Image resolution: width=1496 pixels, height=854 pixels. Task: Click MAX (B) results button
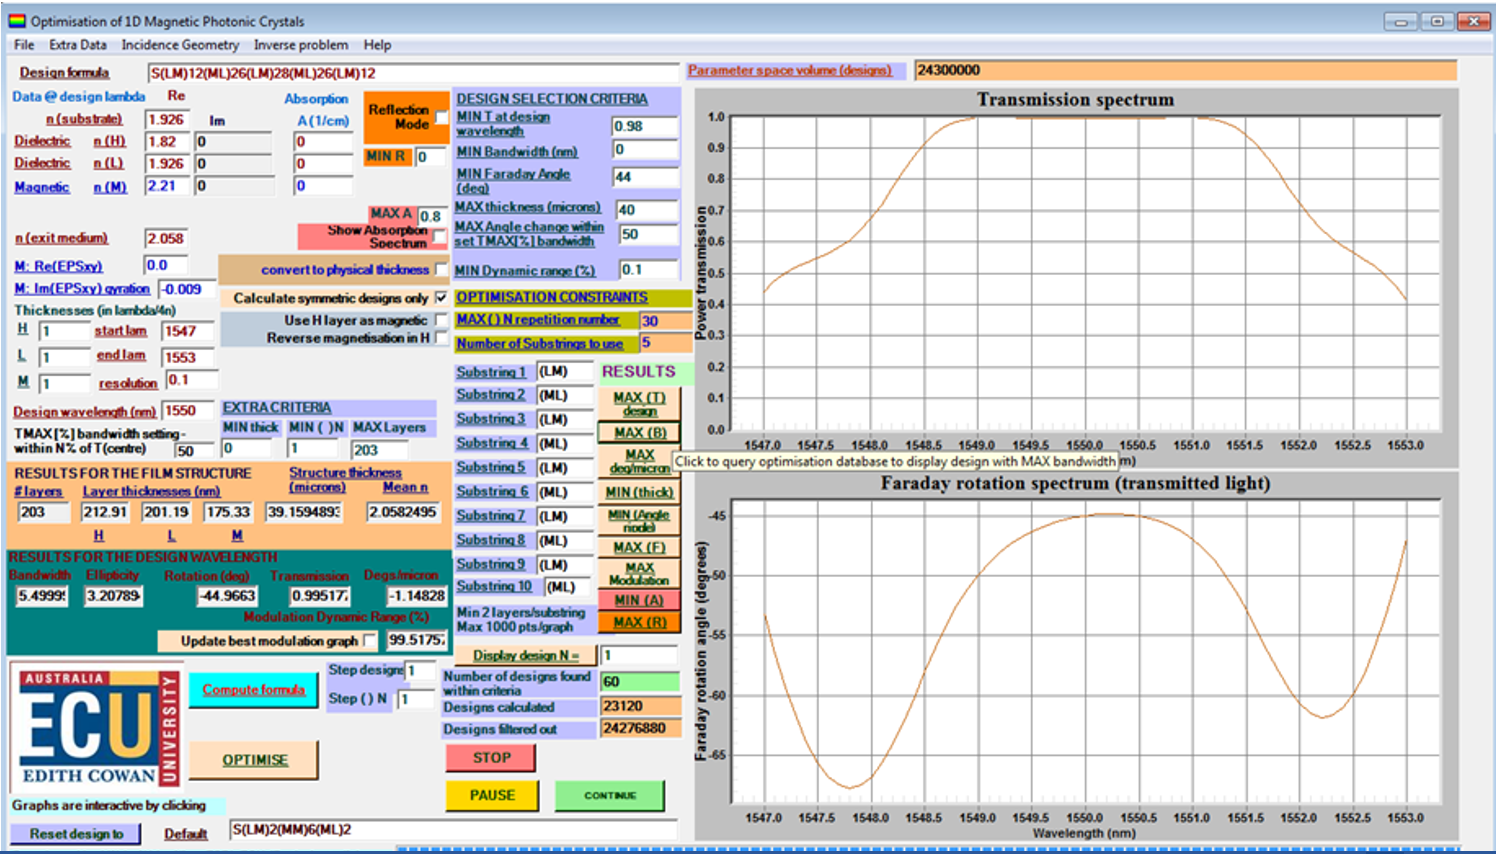pos(639,433)
